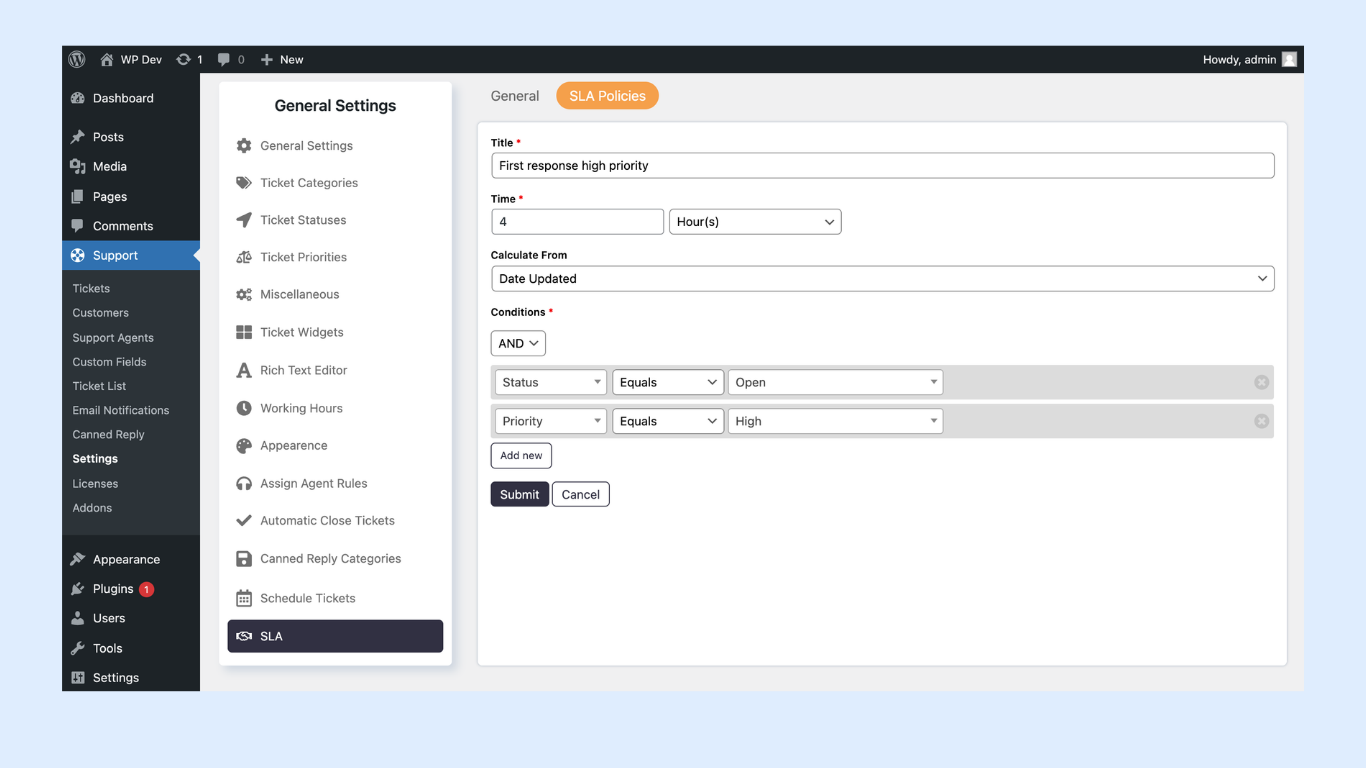Expand the Calculate From dropdown
This screenshot has width=1366, height=768.
(x=882, y=279)
